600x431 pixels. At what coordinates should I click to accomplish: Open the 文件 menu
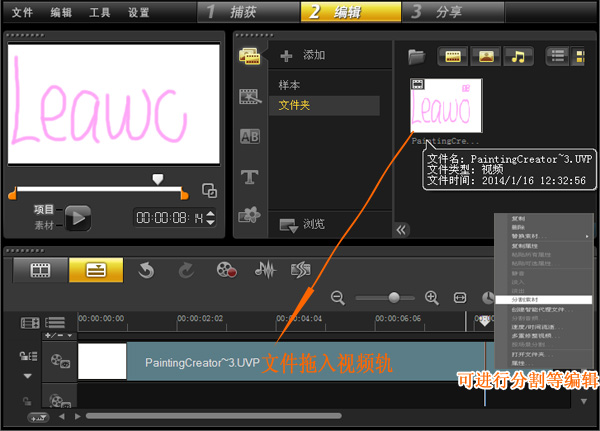click(x=22, y=13)
